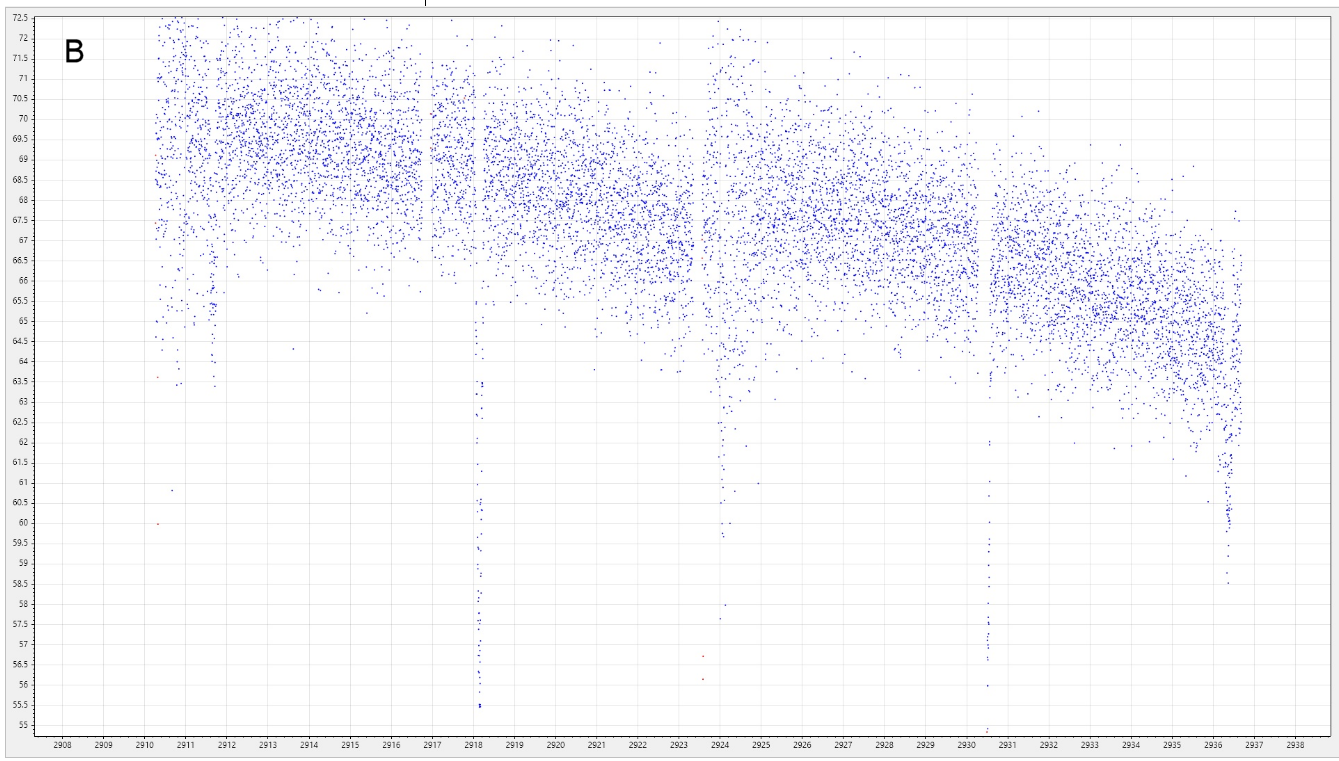The width and height of the screenshot is (1339, 761).
Task: Click the 2908 label on the x-axis
Action: click(62, 745)
